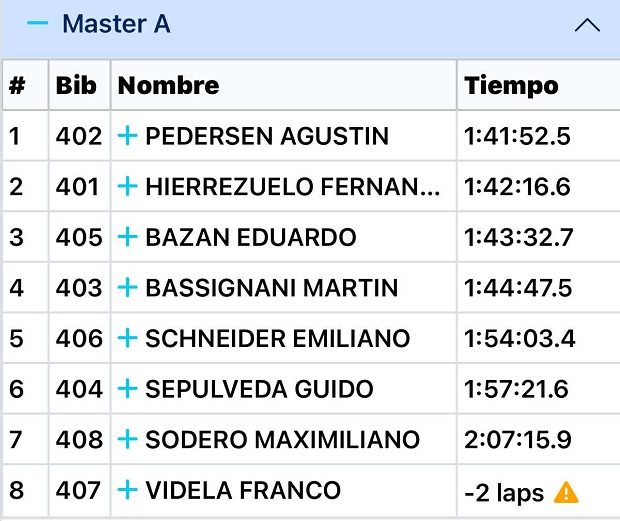Click the chevron-up arrow in Master A header
620x521 pixels.
[x=587, y=26]
